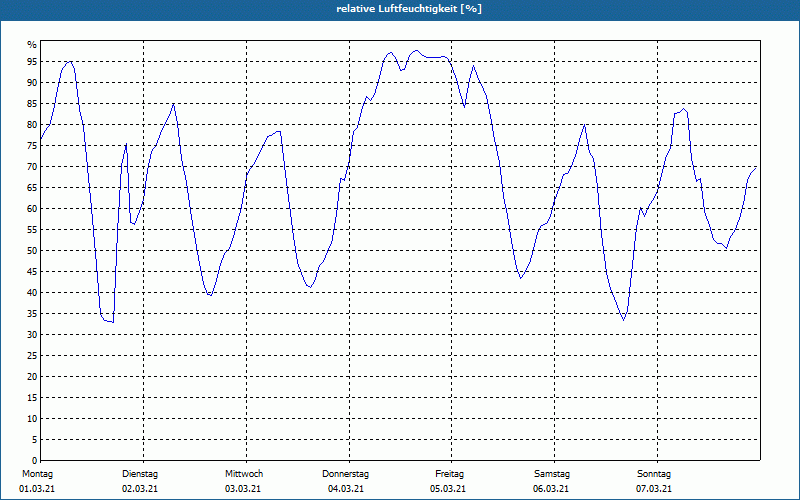Click the 15 value on the y-axis

coord(32,397)
